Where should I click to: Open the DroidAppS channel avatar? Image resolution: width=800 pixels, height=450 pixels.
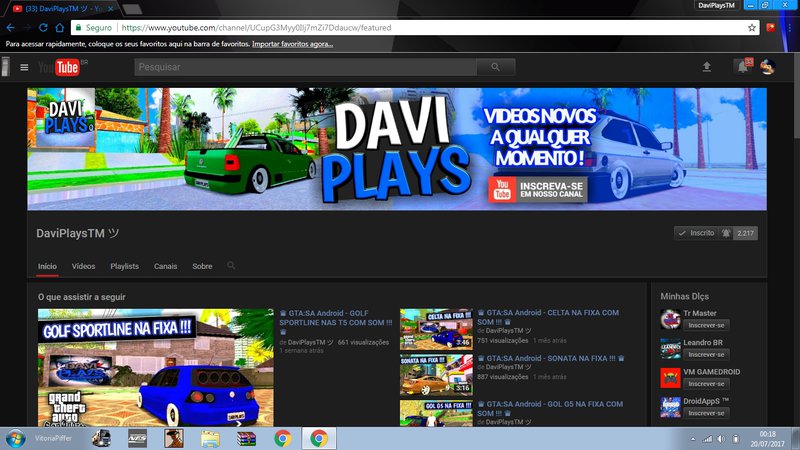click(x=670, y=407)
